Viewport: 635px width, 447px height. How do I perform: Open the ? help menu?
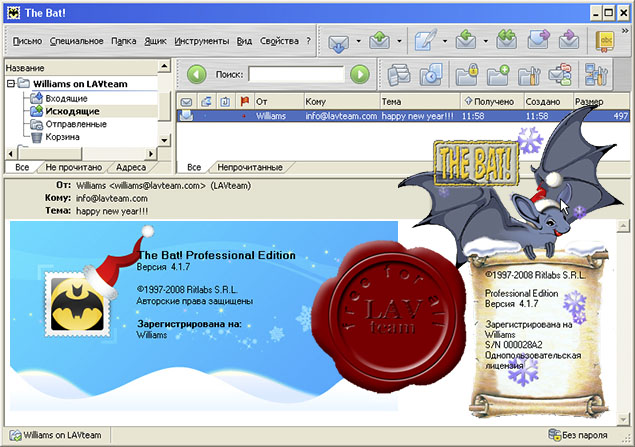click(x=309, y=41)
